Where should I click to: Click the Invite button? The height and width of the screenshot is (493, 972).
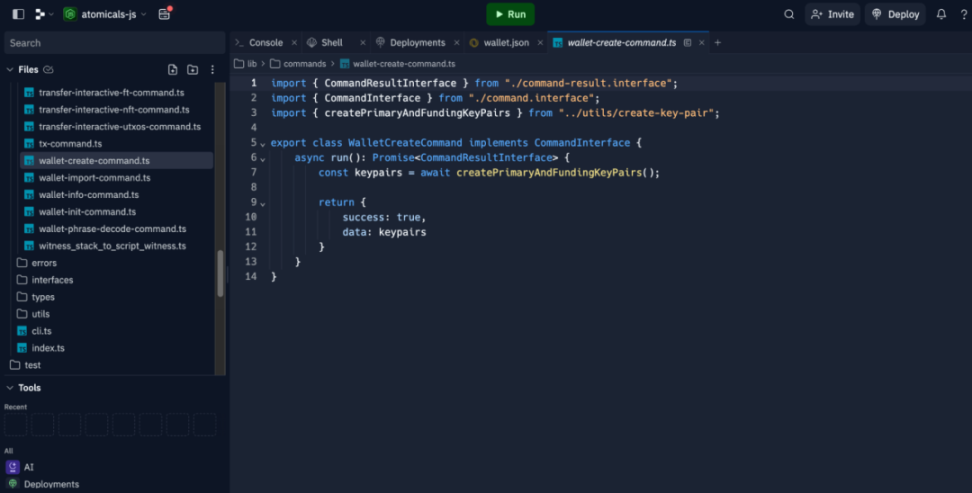pos(833,14)
